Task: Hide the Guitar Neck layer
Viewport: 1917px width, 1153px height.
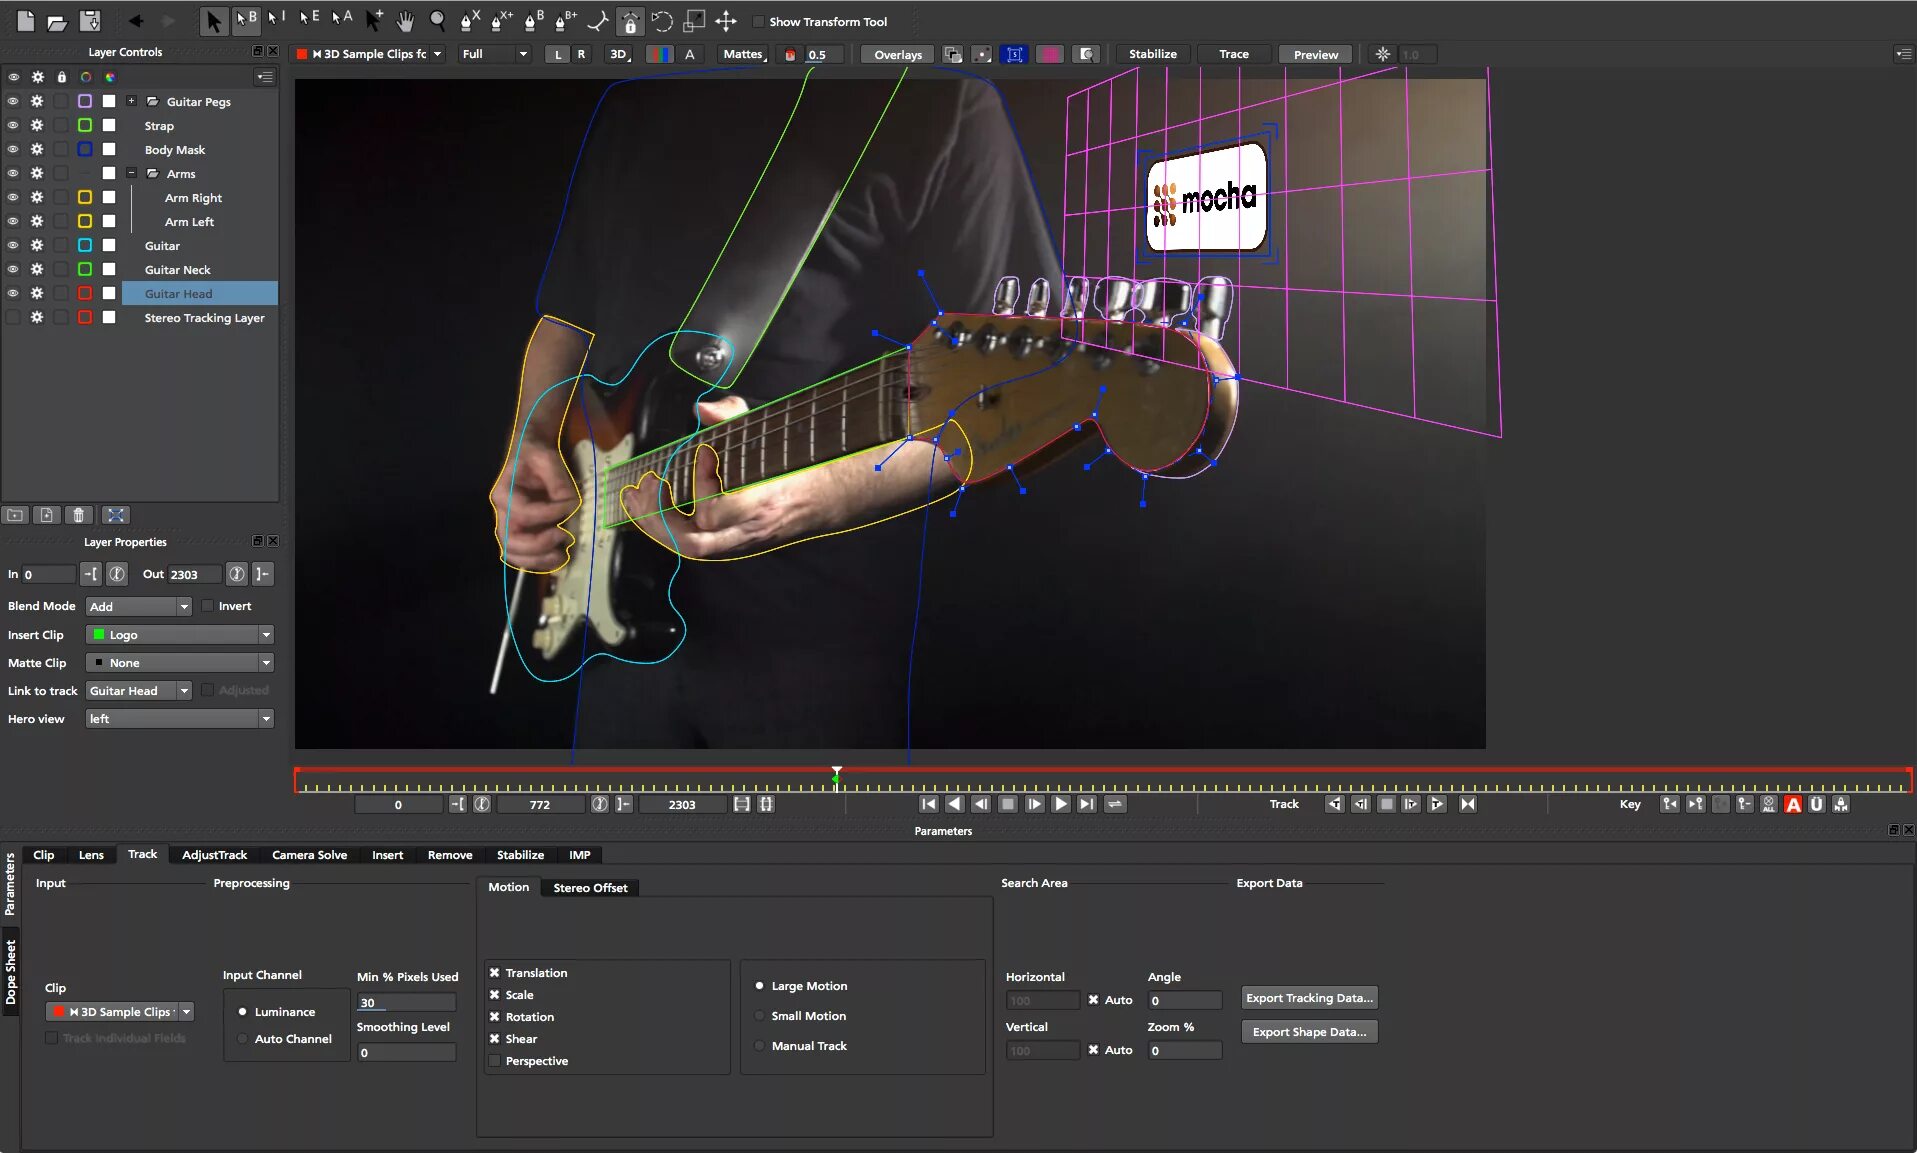Action: click(13, 269)
